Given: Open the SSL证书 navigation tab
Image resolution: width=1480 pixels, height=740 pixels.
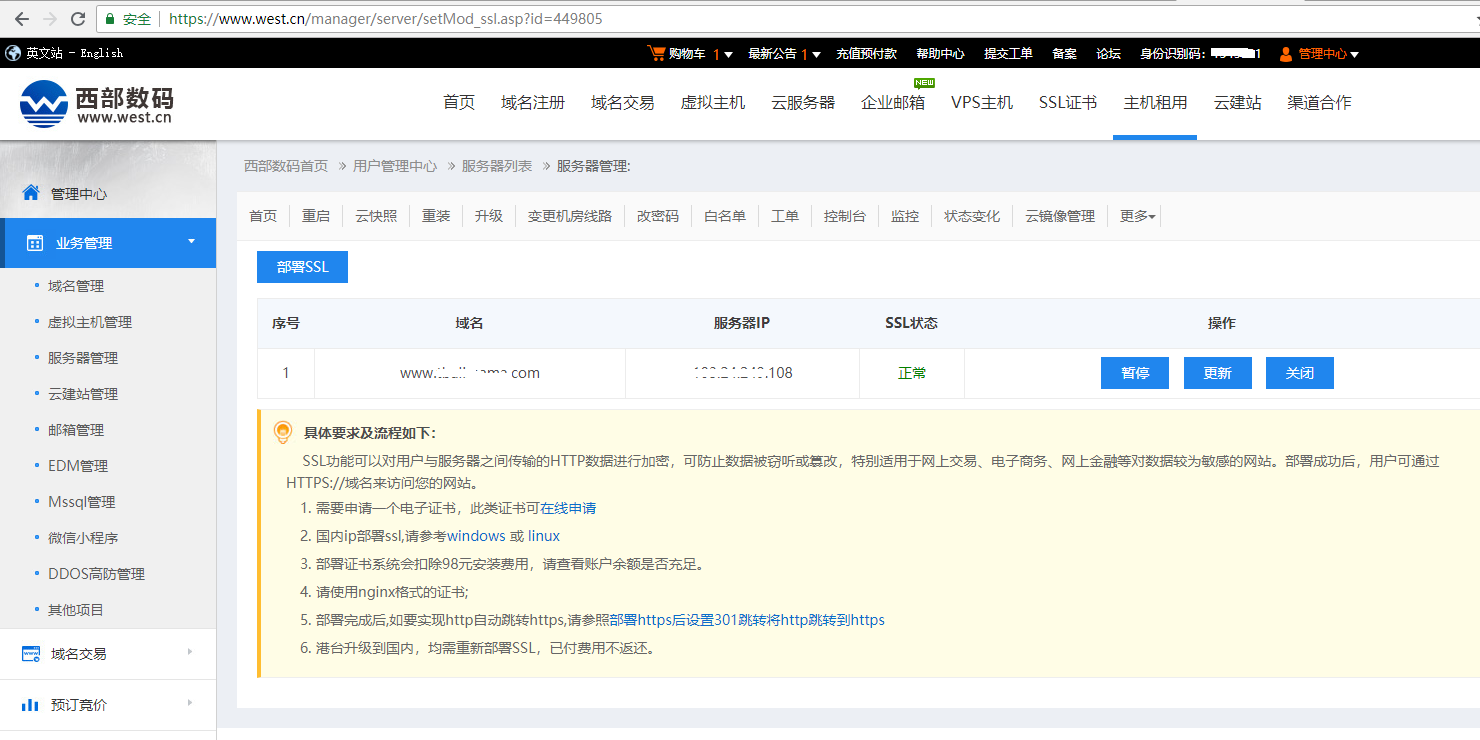Looking at the screenshot, I should click(x=1067, y=103).
